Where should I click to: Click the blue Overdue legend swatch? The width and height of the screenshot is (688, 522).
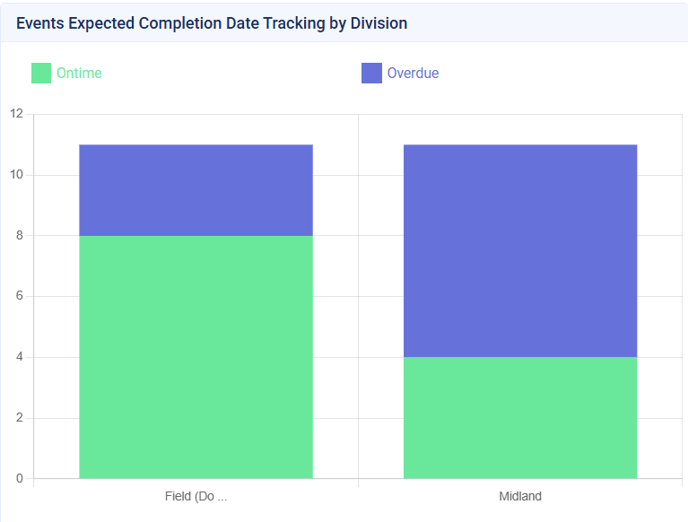(371, 73)
